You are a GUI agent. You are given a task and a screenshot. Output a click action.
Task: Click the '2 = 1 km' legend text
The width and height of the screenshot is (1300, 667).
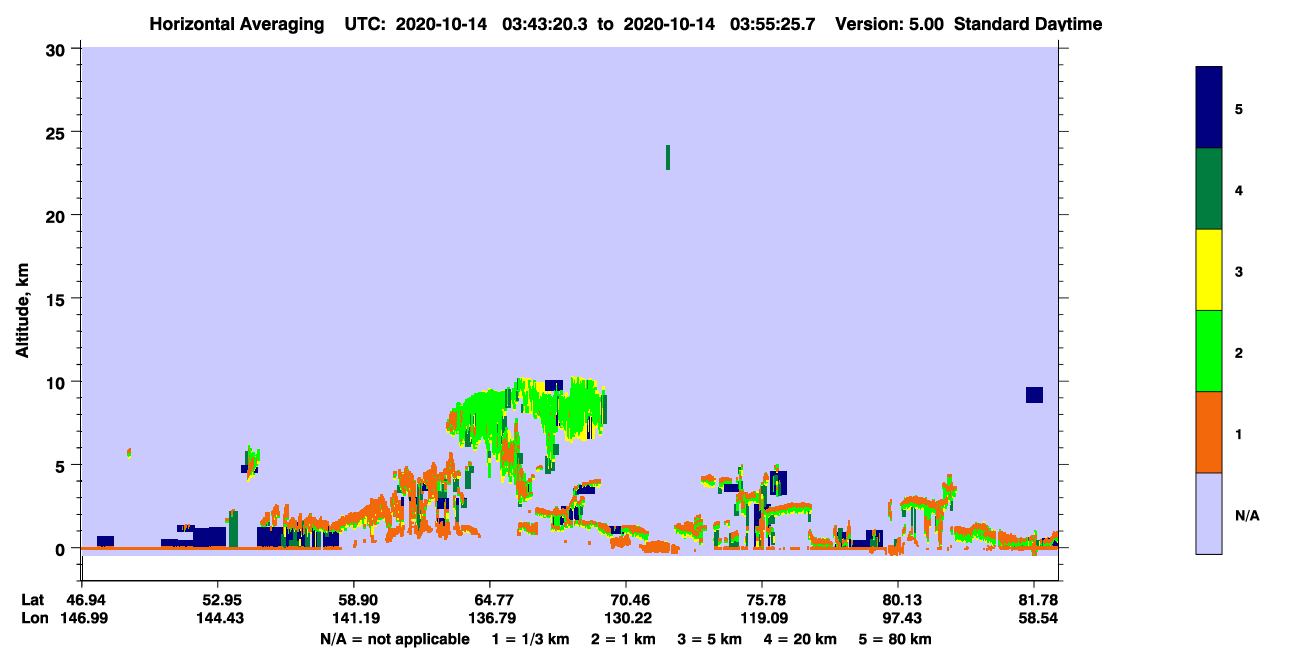pyautogui.click(x=624, y=639)
